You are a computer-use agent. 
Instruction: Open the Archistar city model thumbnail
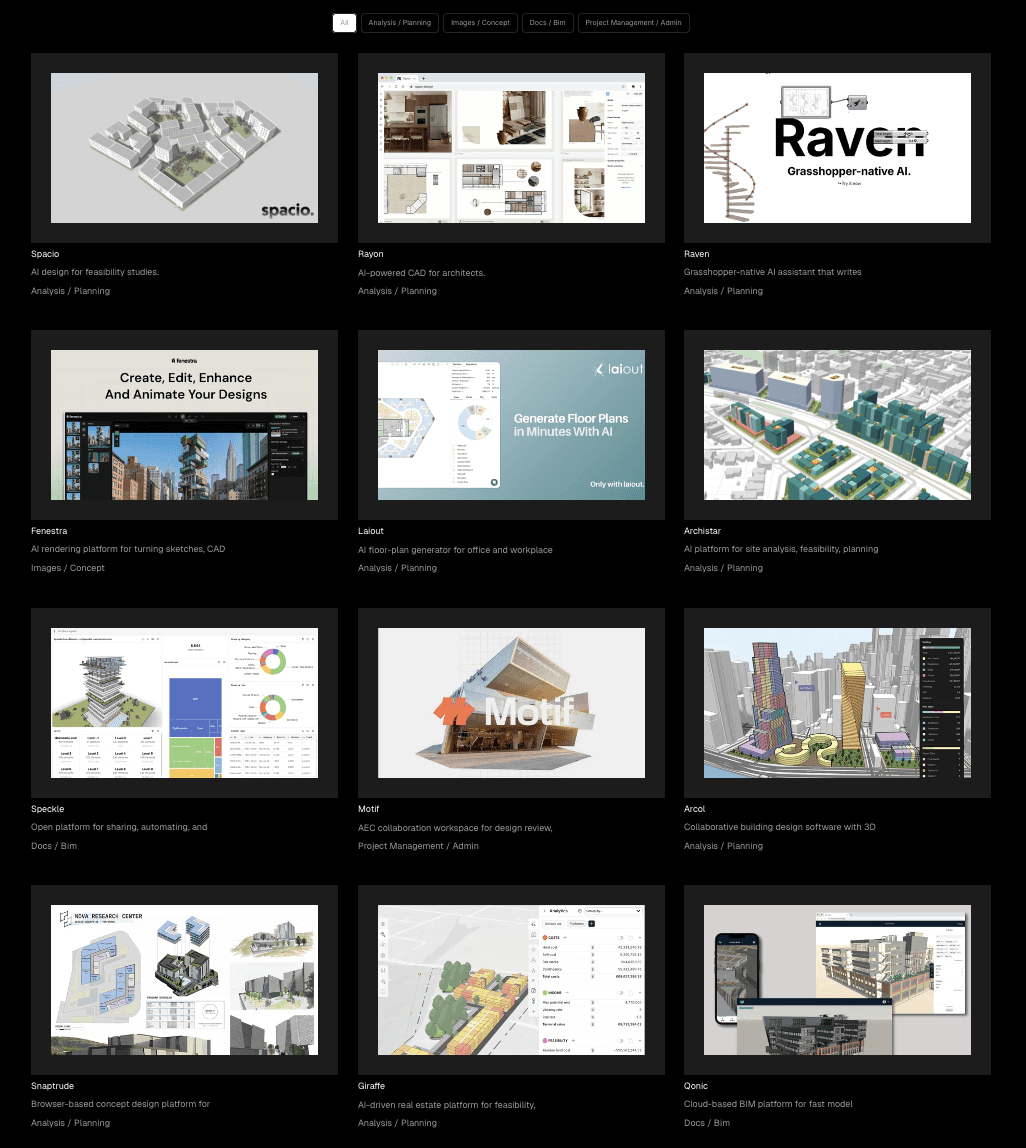point(837,425)
